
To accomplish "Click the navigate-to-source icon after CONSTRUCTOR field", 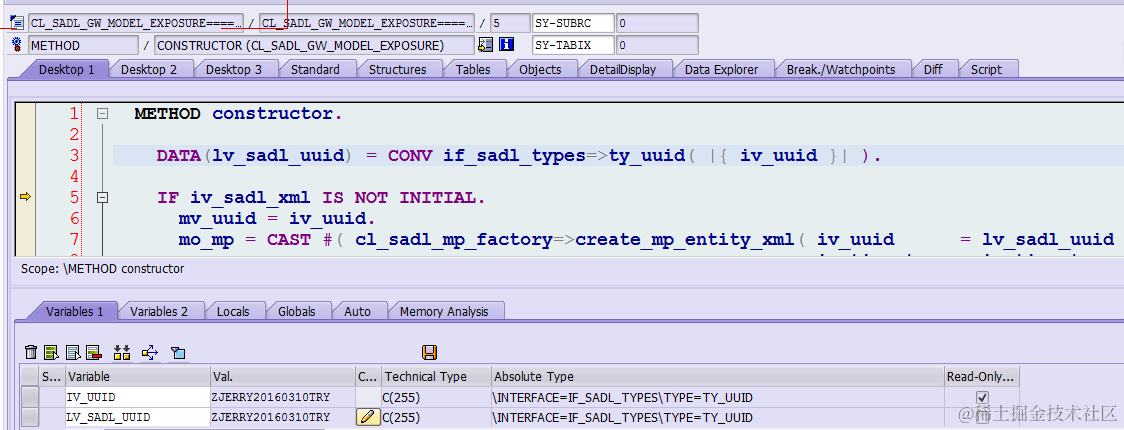I will (485, 45).
